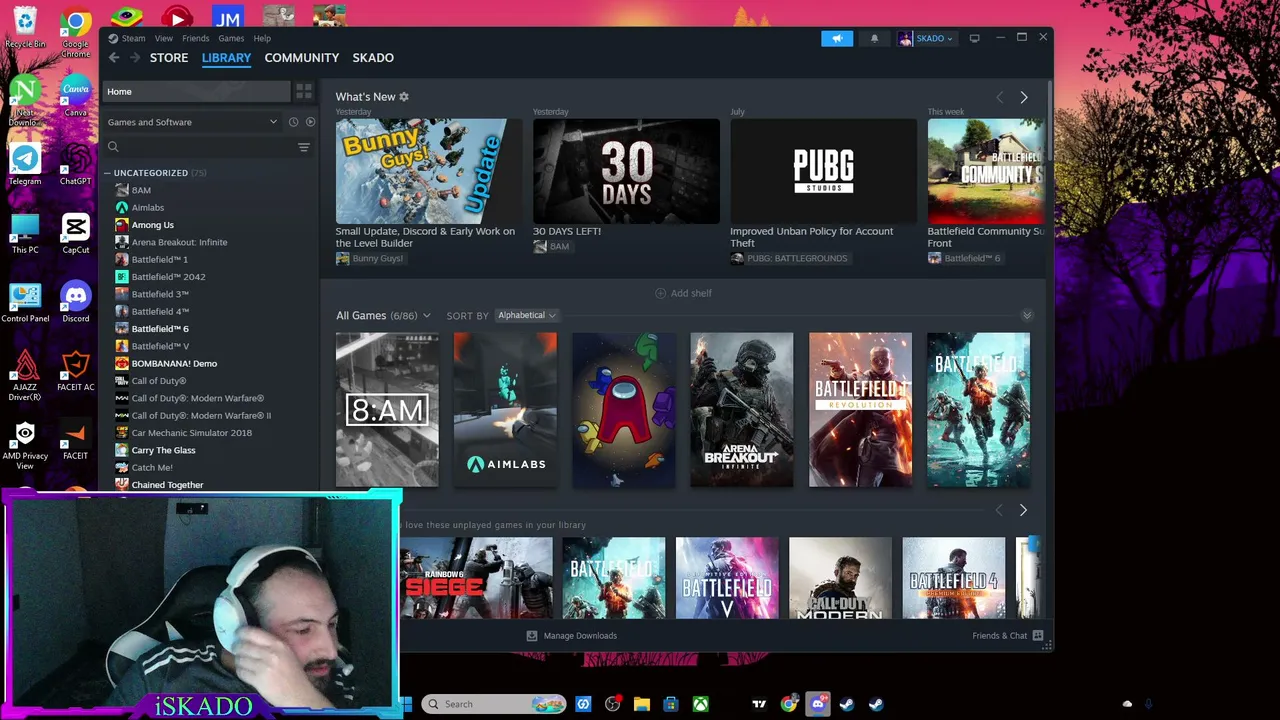Open the 30 DAYS LEFT! news thumbnail
This screenshot has height=720, width=1280.
point(626,171)
